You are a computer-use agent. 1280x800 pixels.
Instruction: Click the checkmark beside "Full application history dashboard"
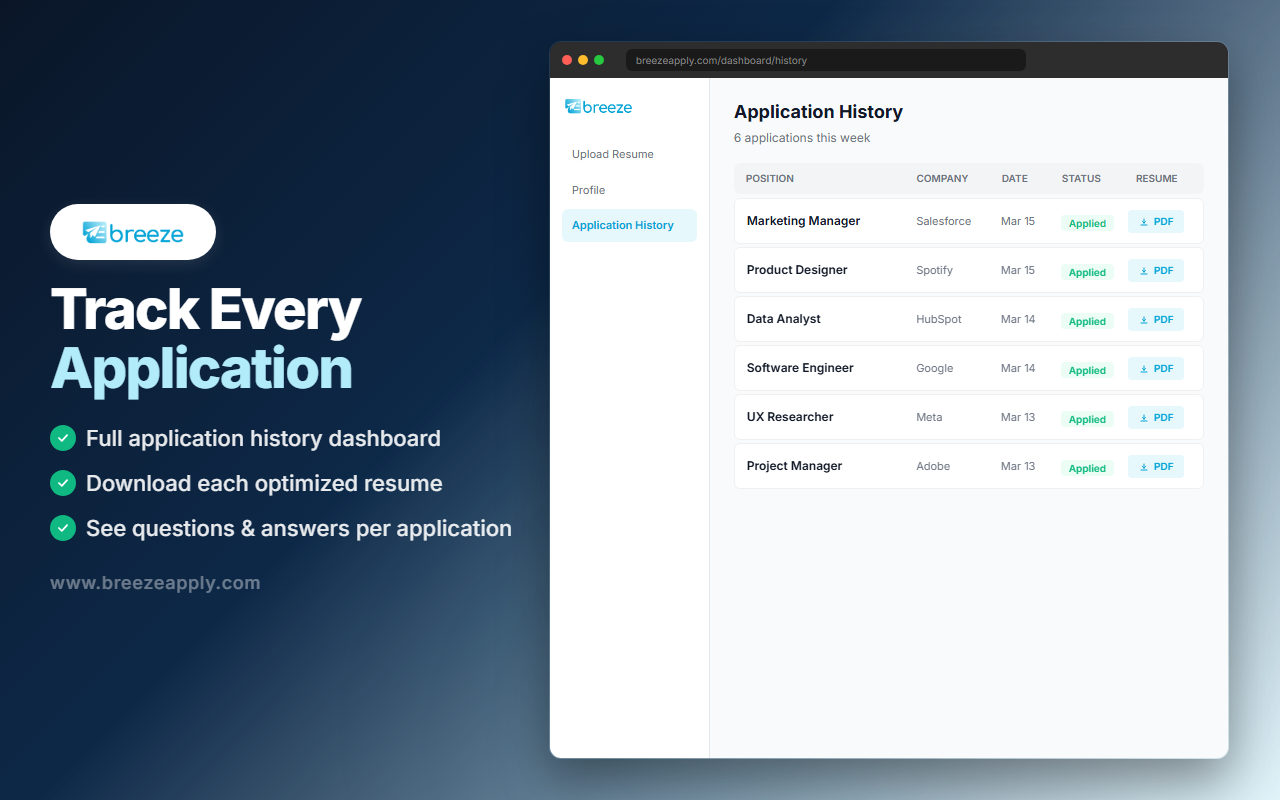click(x=62, y=438)
